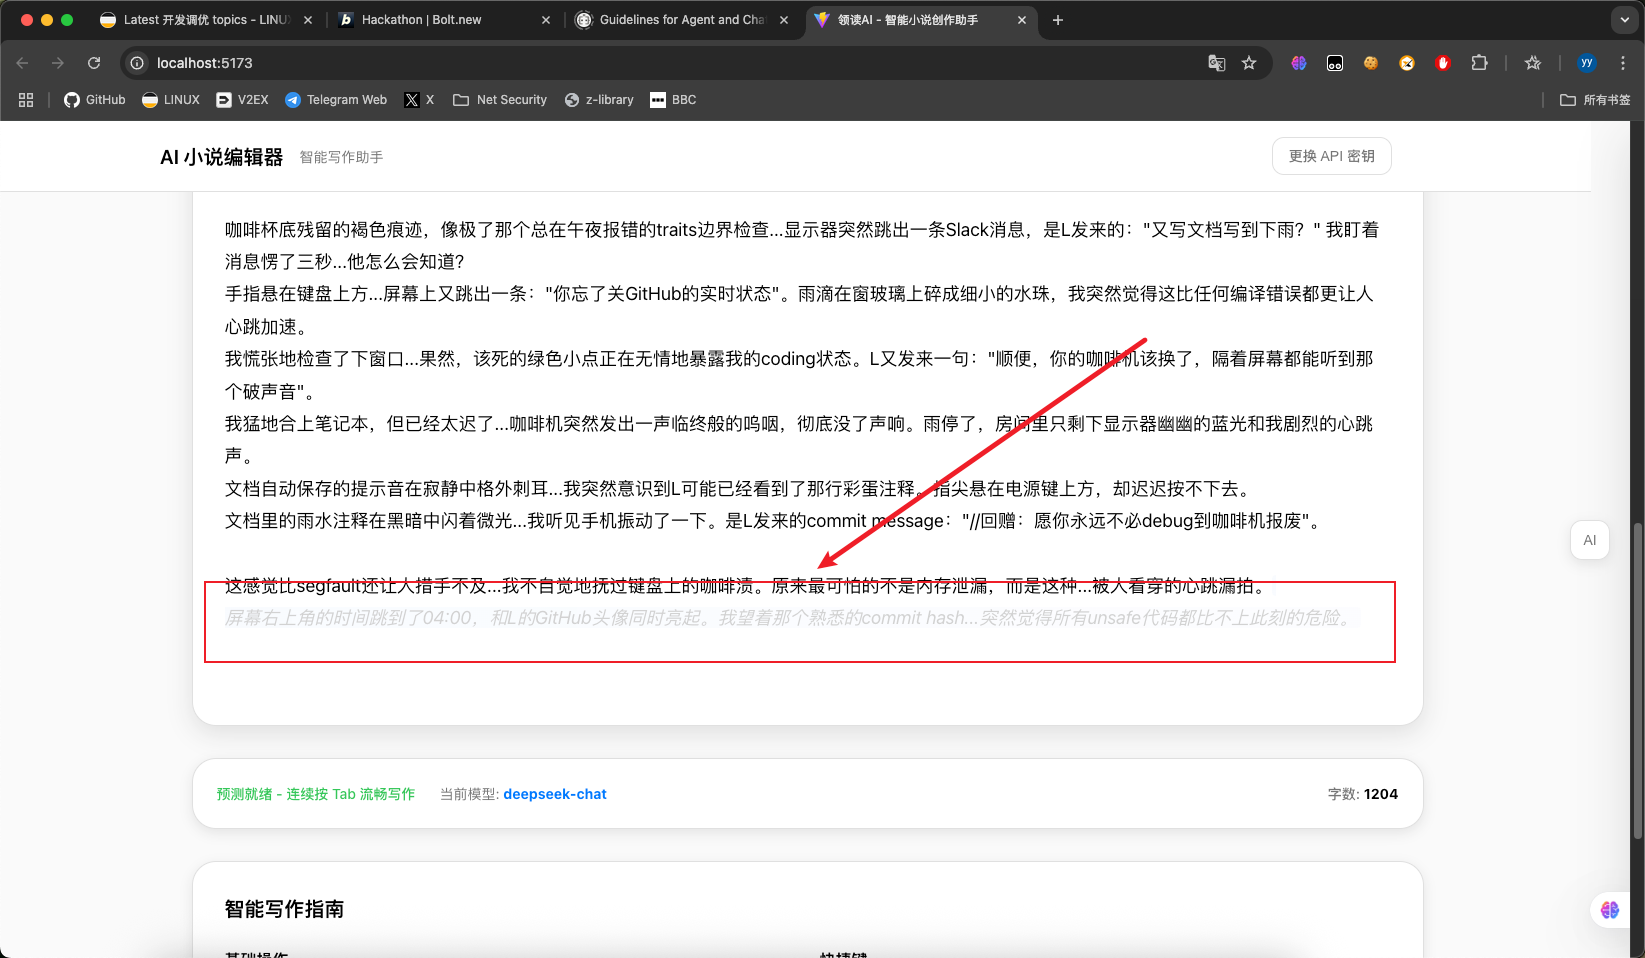Click the brain assistant icon at bottom right
The height and width of the screenshot is (958, 1645).
1610,910
